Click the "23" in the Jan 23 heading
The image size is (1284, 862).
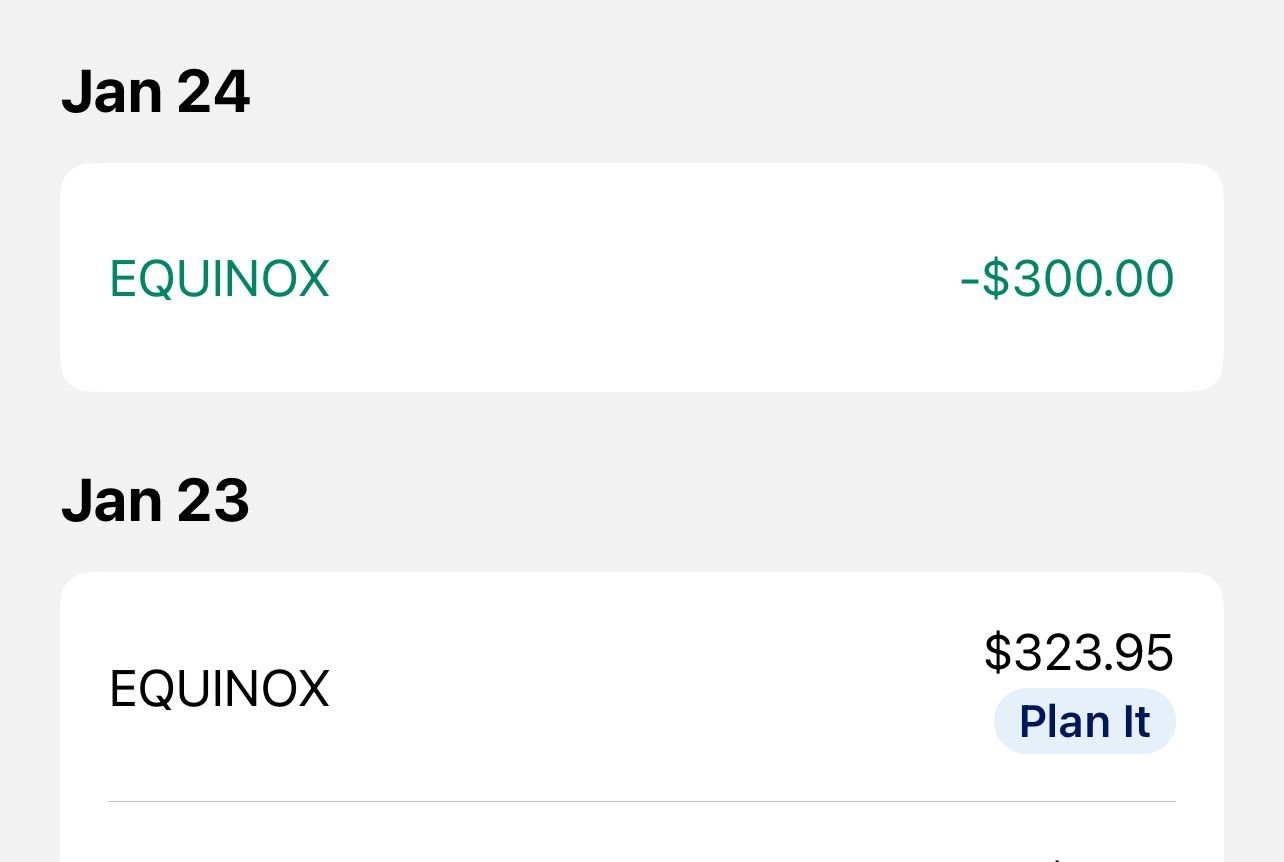coord(213,501)
